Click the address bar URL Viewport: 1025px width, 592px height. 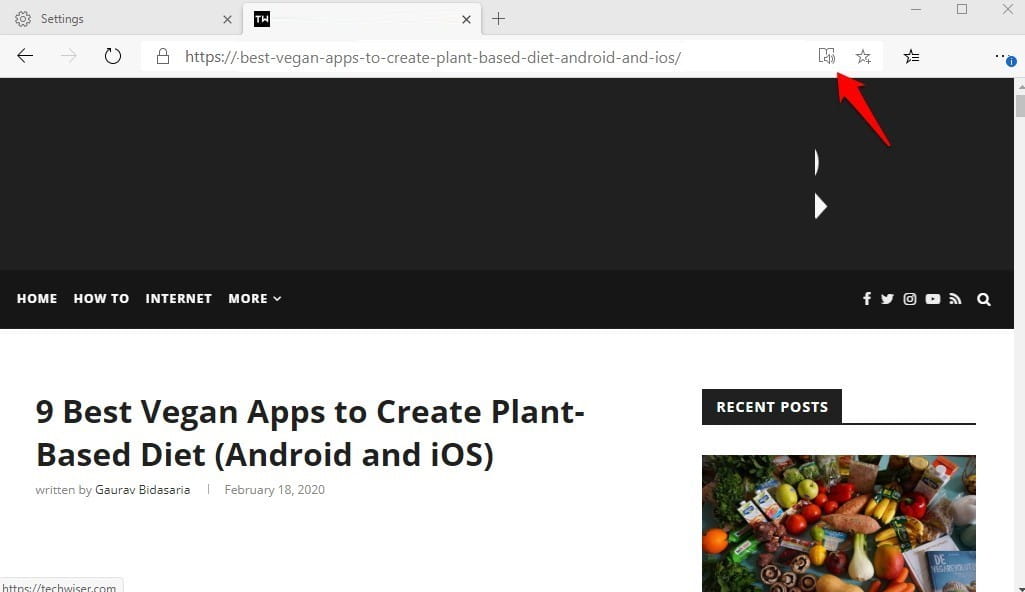[x=433, y=57]
